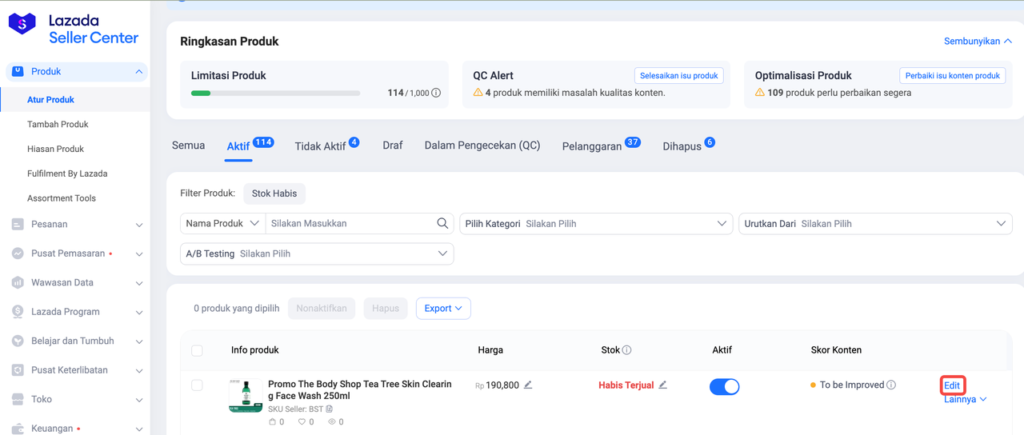This screenshot has height=435, width=1024.
Task: Click the info icon beside 114/1,000
Action: click(436, 93)
